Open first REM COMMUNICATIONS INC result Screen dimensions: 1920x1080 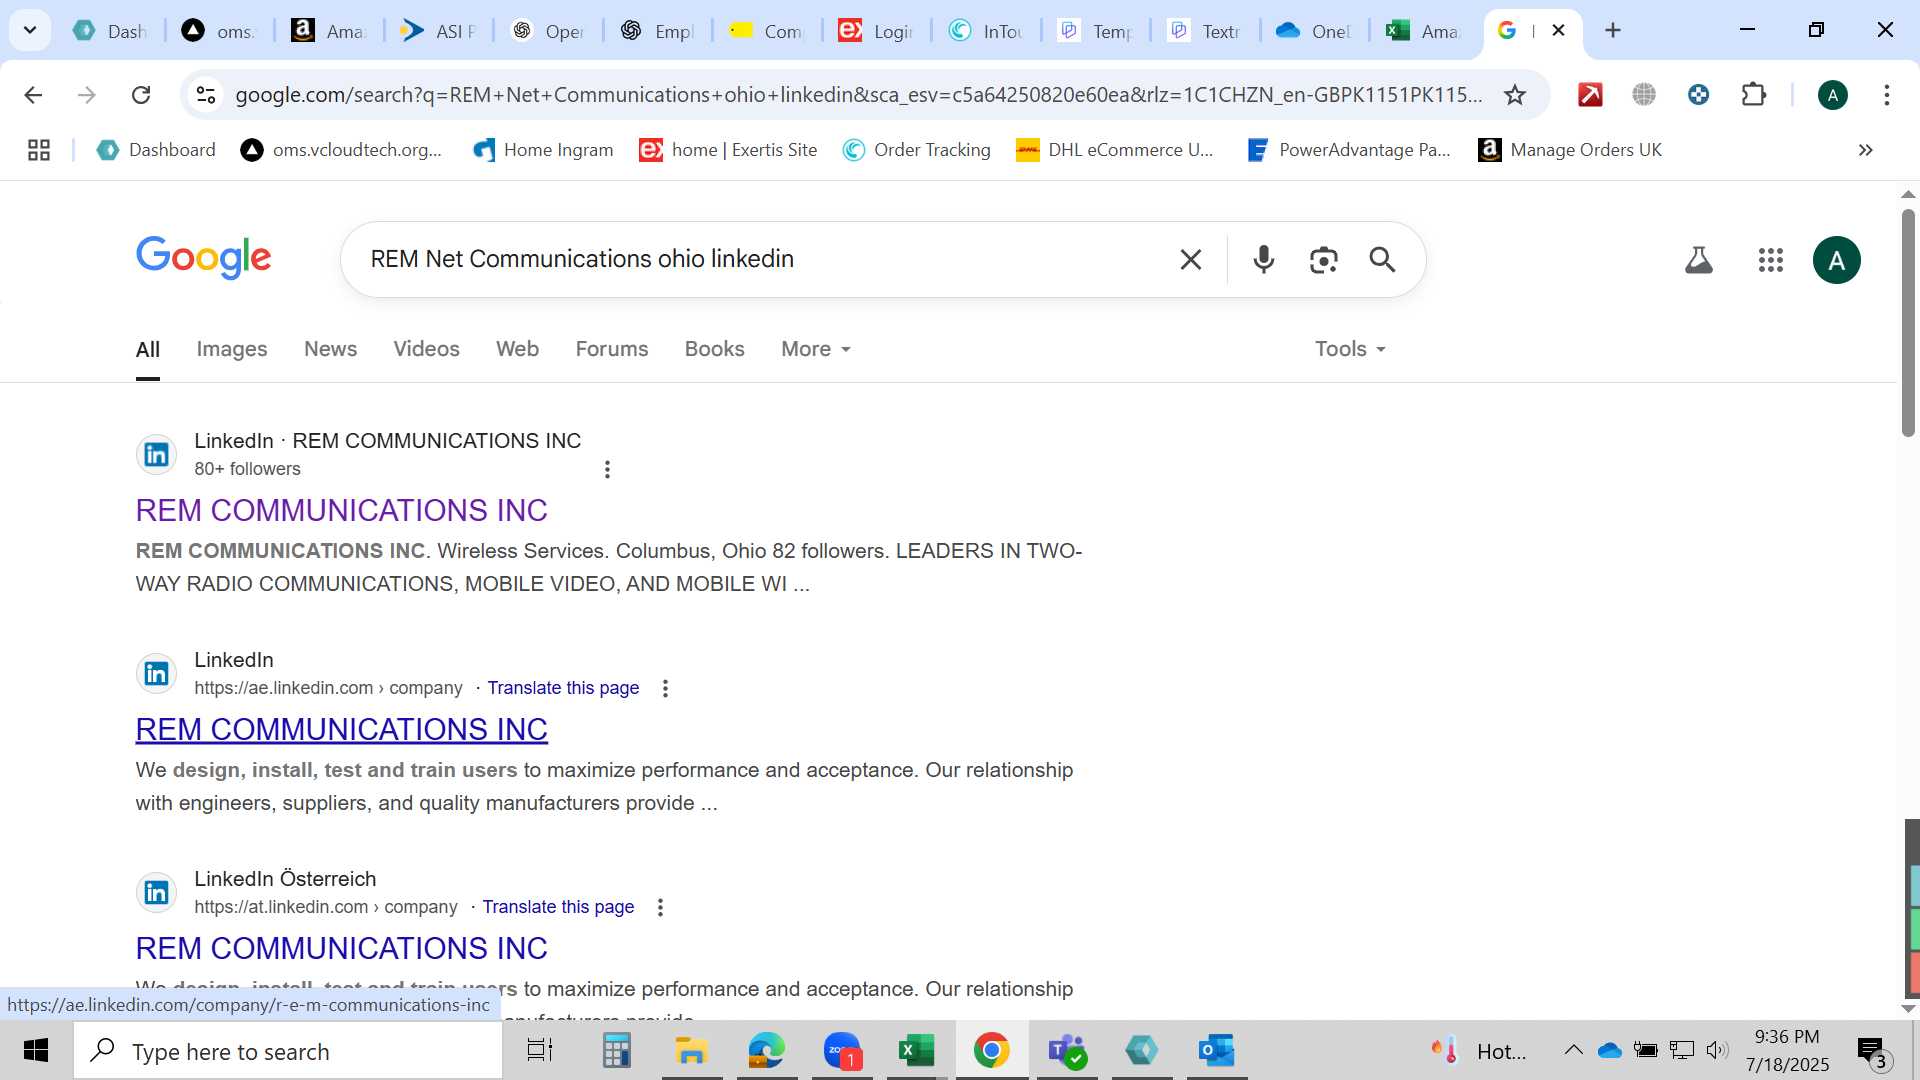coord(341,511)
